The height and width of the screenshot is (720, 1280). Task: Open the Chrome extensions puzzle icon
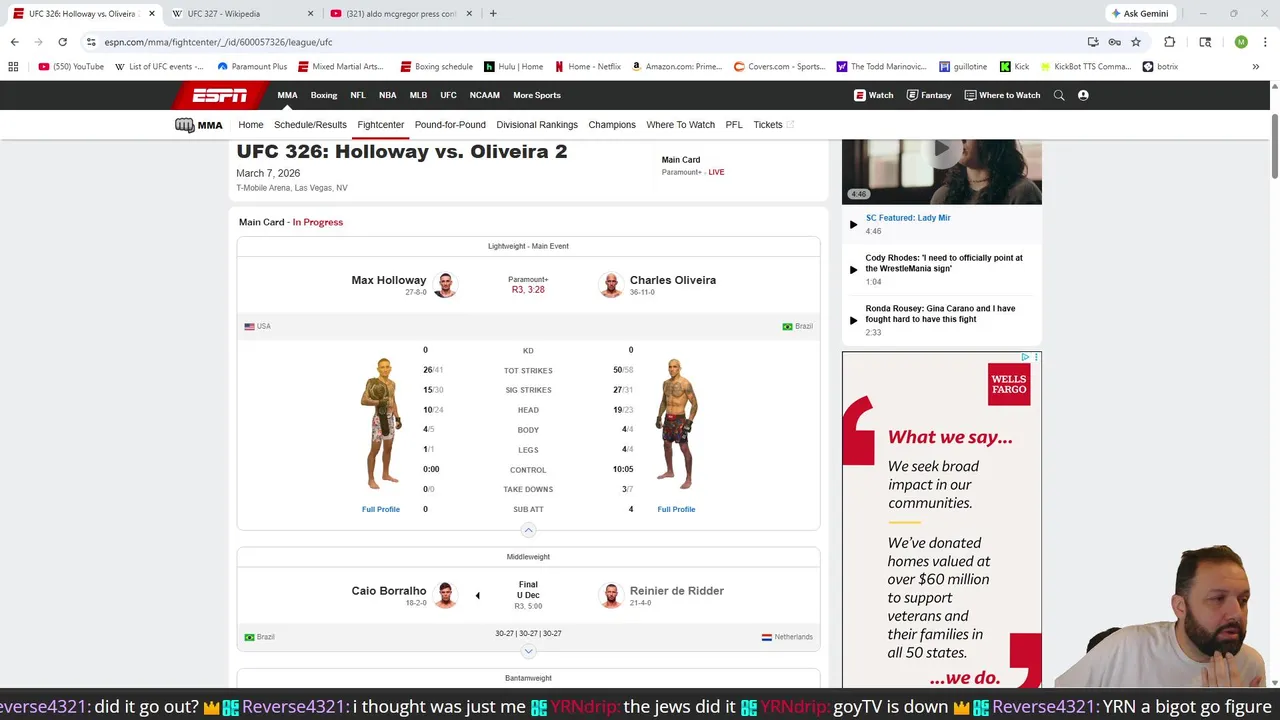coord(1169,42)
